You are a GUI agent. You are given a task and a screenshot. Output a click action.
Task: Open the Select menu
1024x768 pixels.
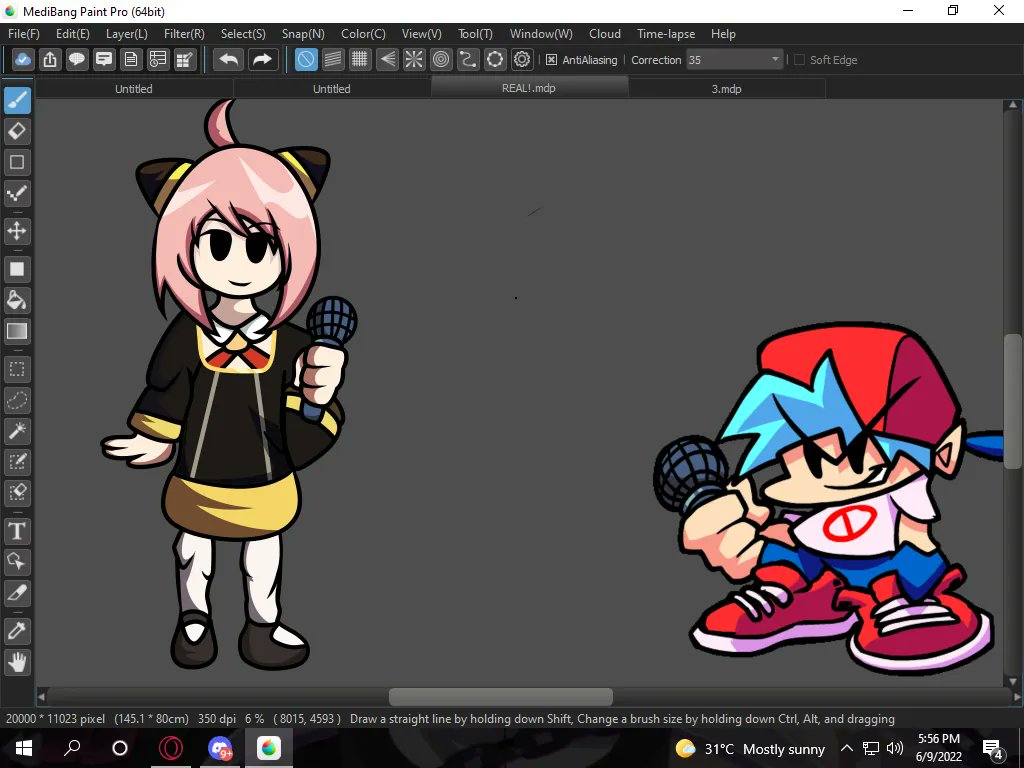click(x=243, y=34)
